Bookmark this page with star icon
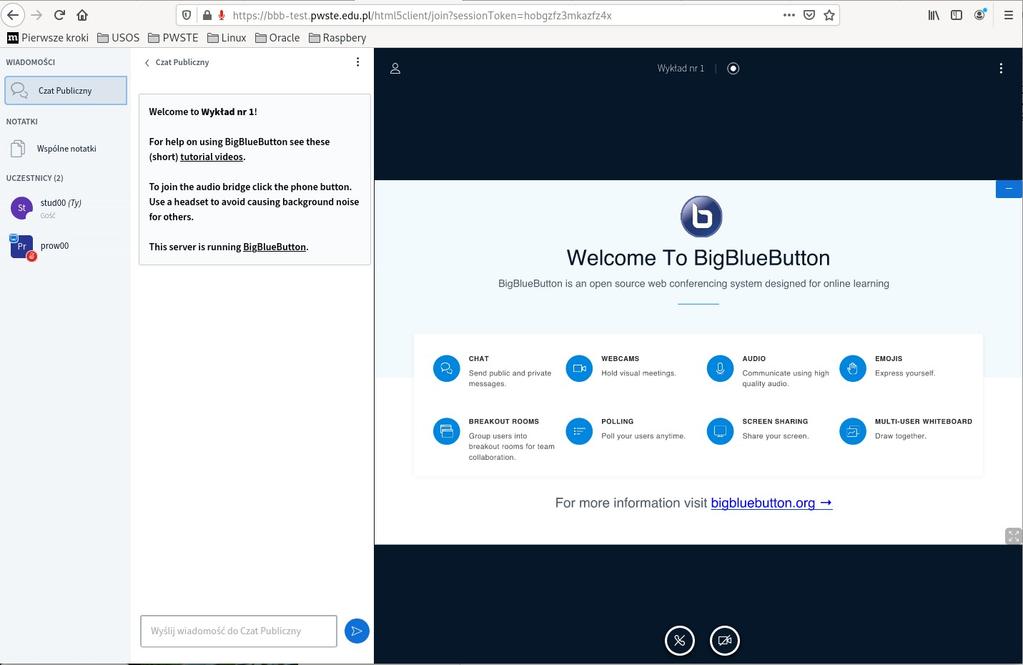The height and width of the screenshot is (665, 1023). pos(829,15)
